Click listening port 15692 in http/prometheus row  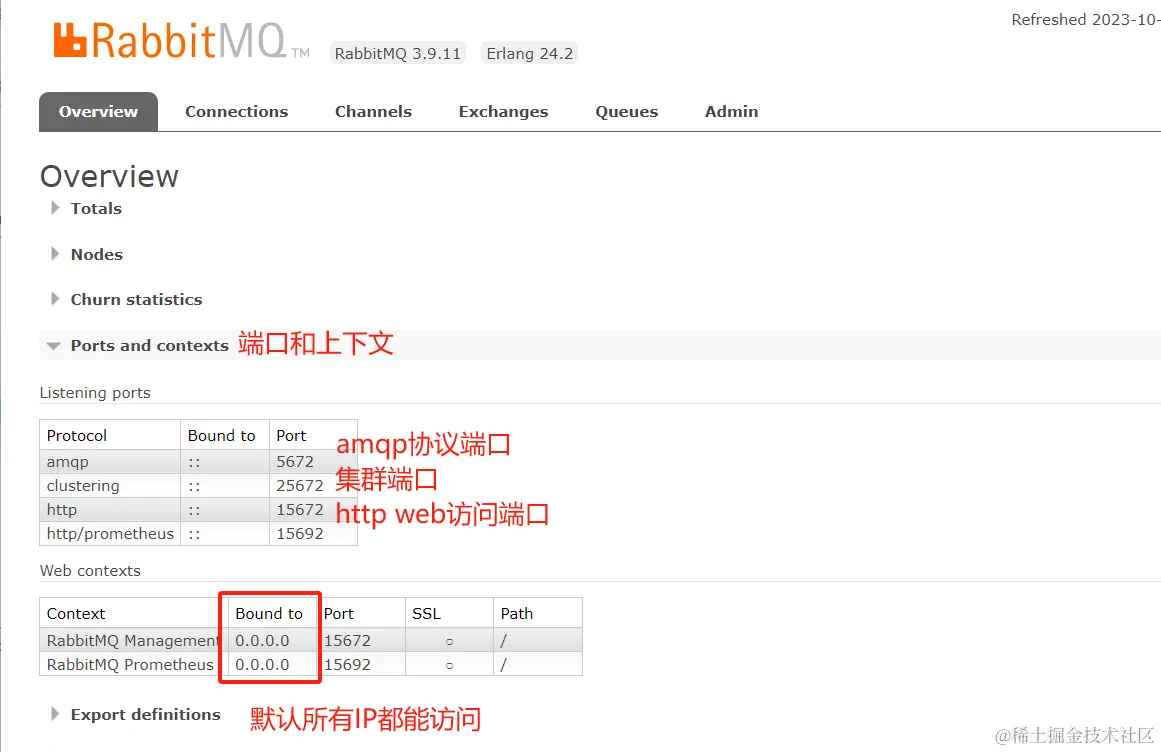coord(300,534)
